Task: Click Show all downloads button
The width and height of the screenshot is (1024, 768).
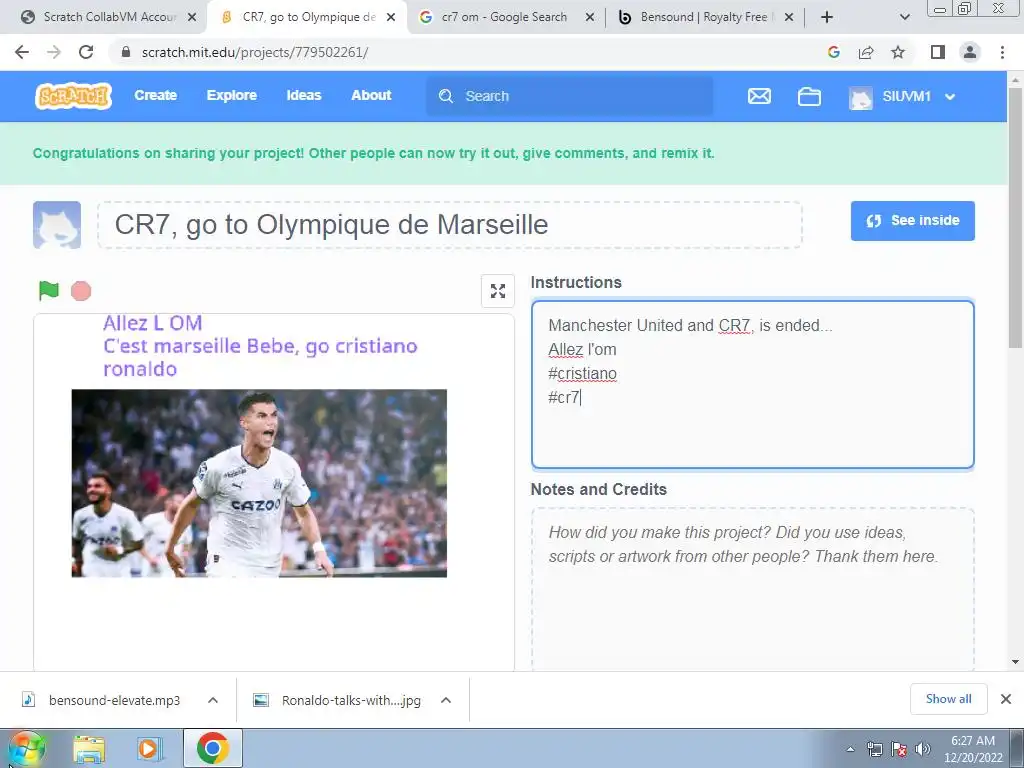Action: [x=948, y=699]
